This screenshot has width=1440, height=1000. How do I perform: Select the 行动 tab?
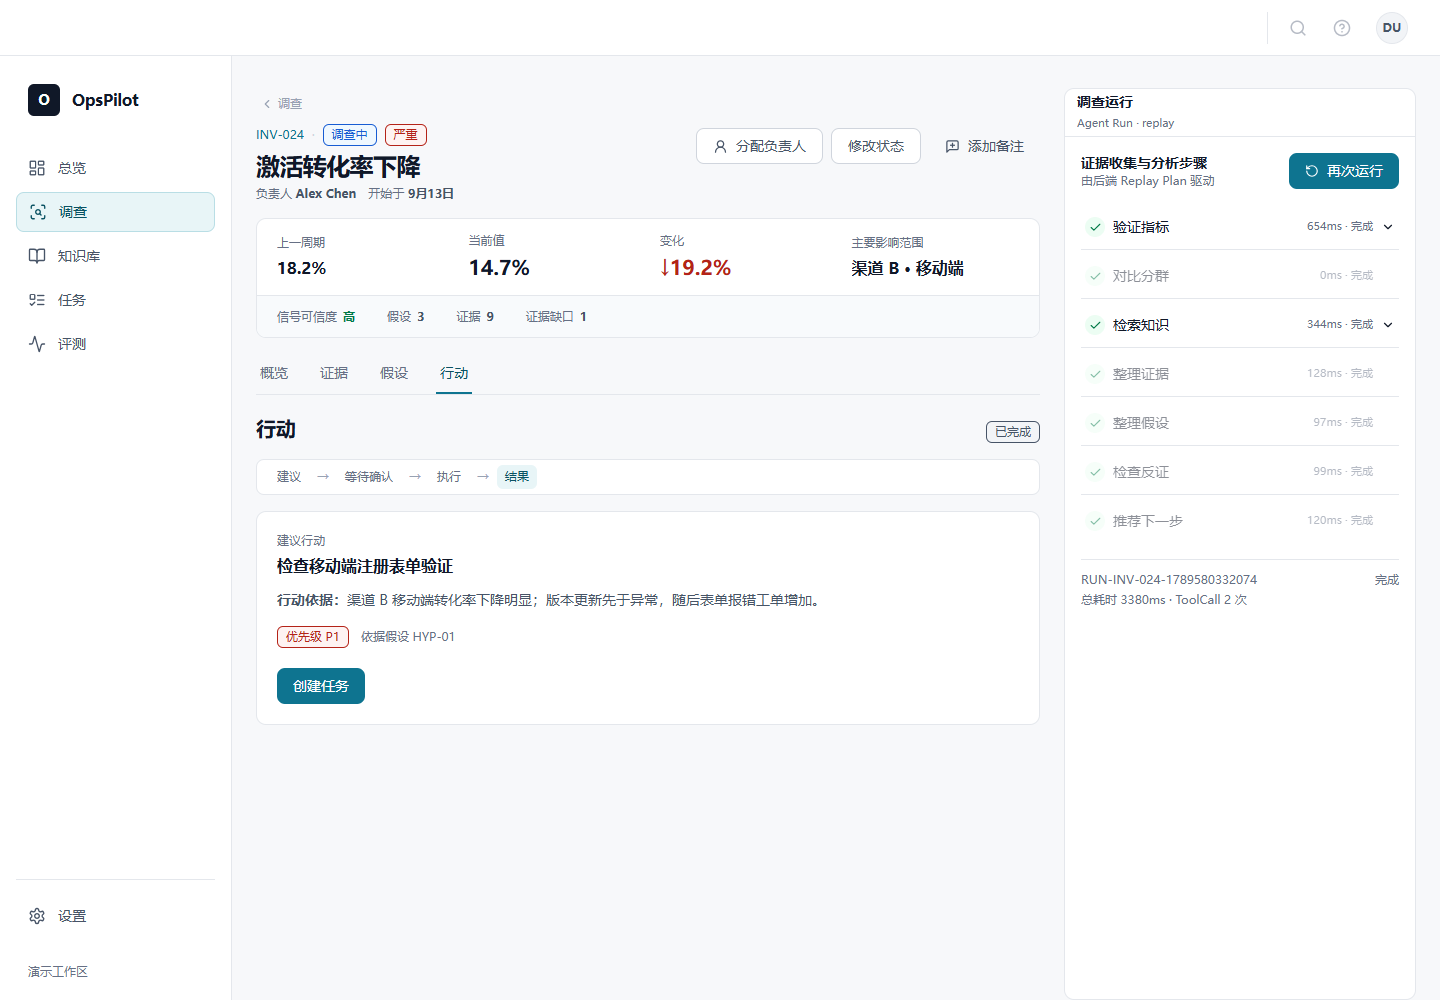pyautogui.click(x=454, y=373)
